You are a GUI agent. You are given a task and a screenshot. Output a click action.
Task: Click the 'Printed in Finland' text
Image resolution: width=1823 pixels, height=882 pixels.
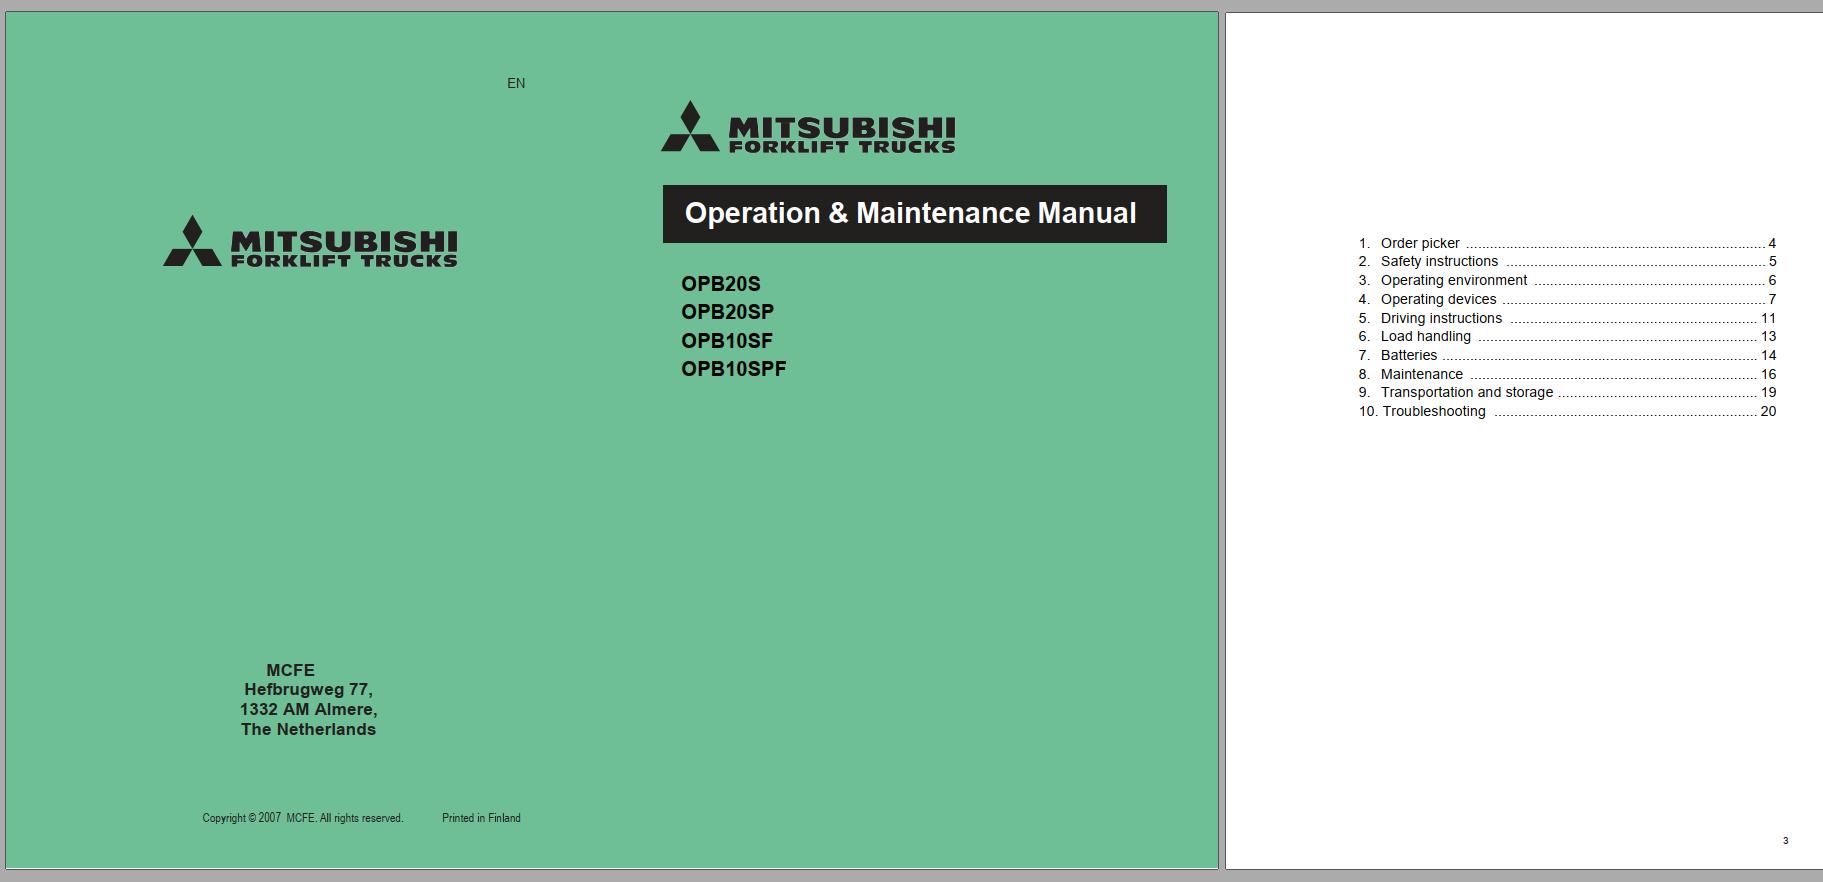click(x=481, y=818)
